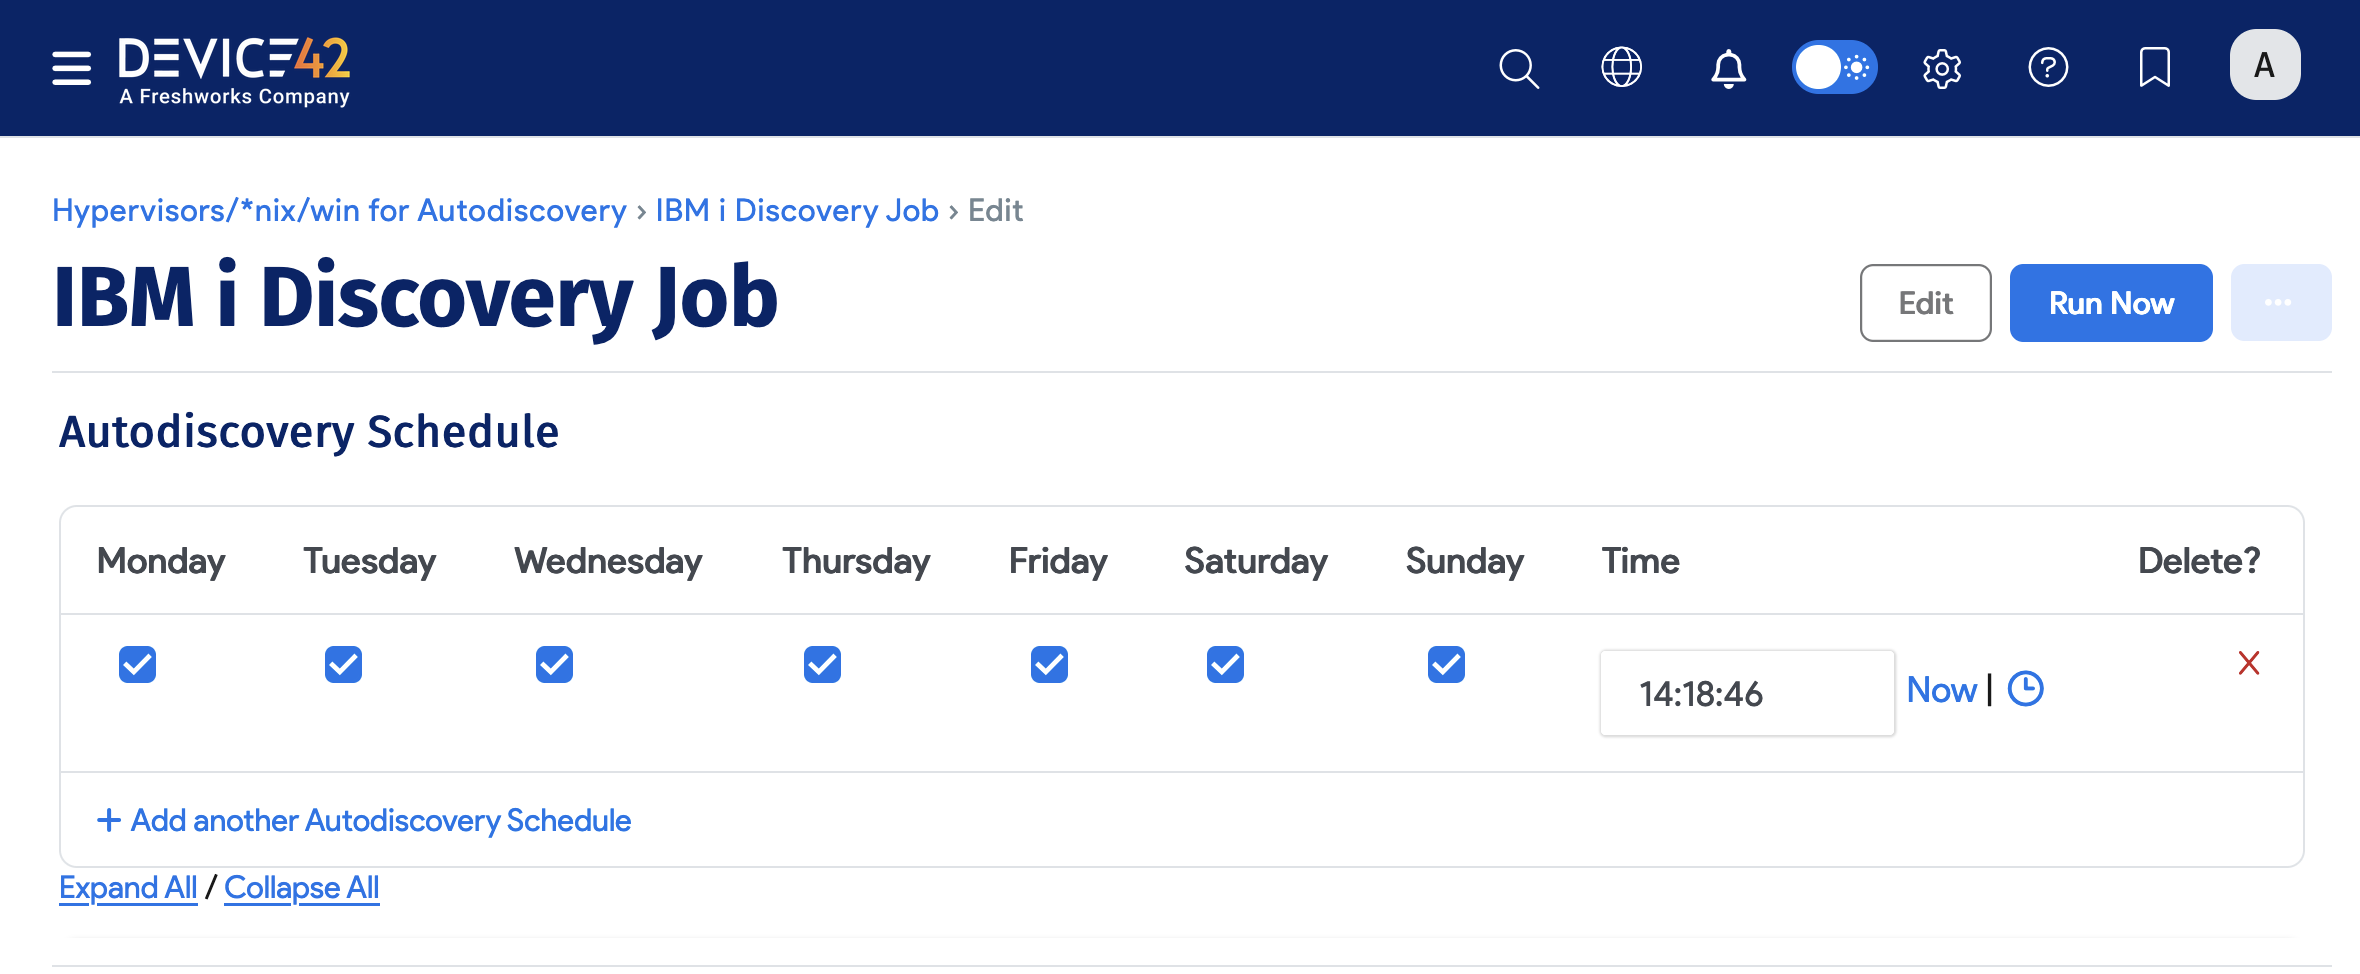Disable the Saturday checkbox

(1224, 664)
